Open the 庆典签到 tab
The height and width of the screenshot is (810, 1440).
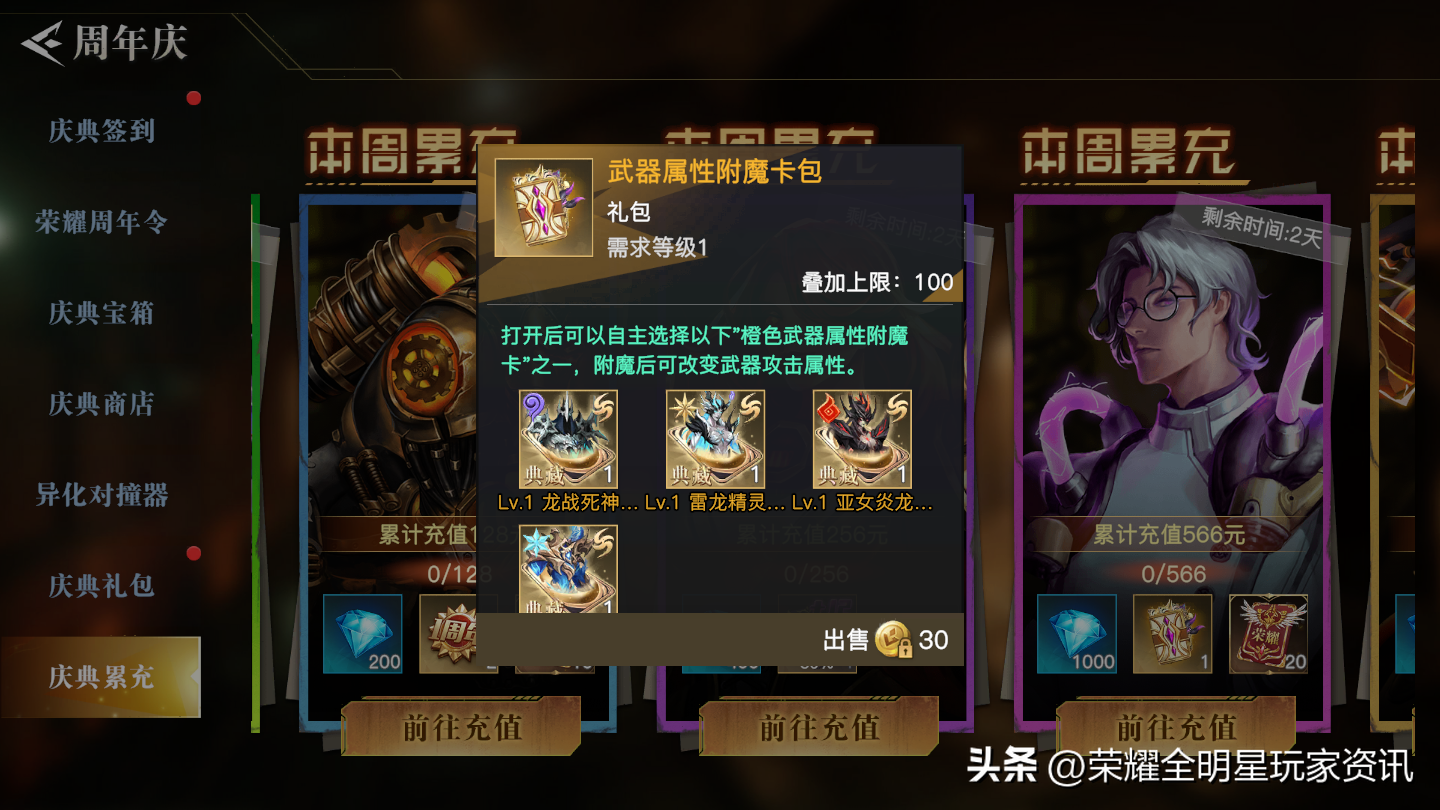coord(101,131)
